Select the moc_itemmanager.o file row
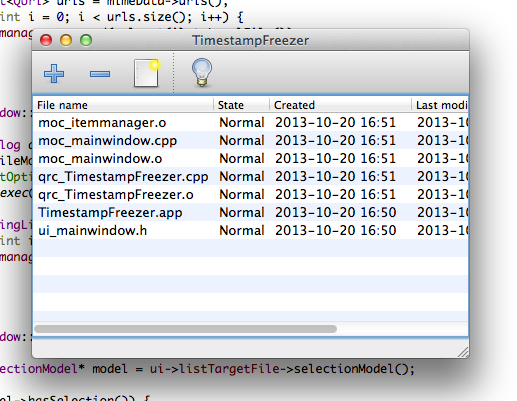This screenshot has height=401, width=517. 250,123
